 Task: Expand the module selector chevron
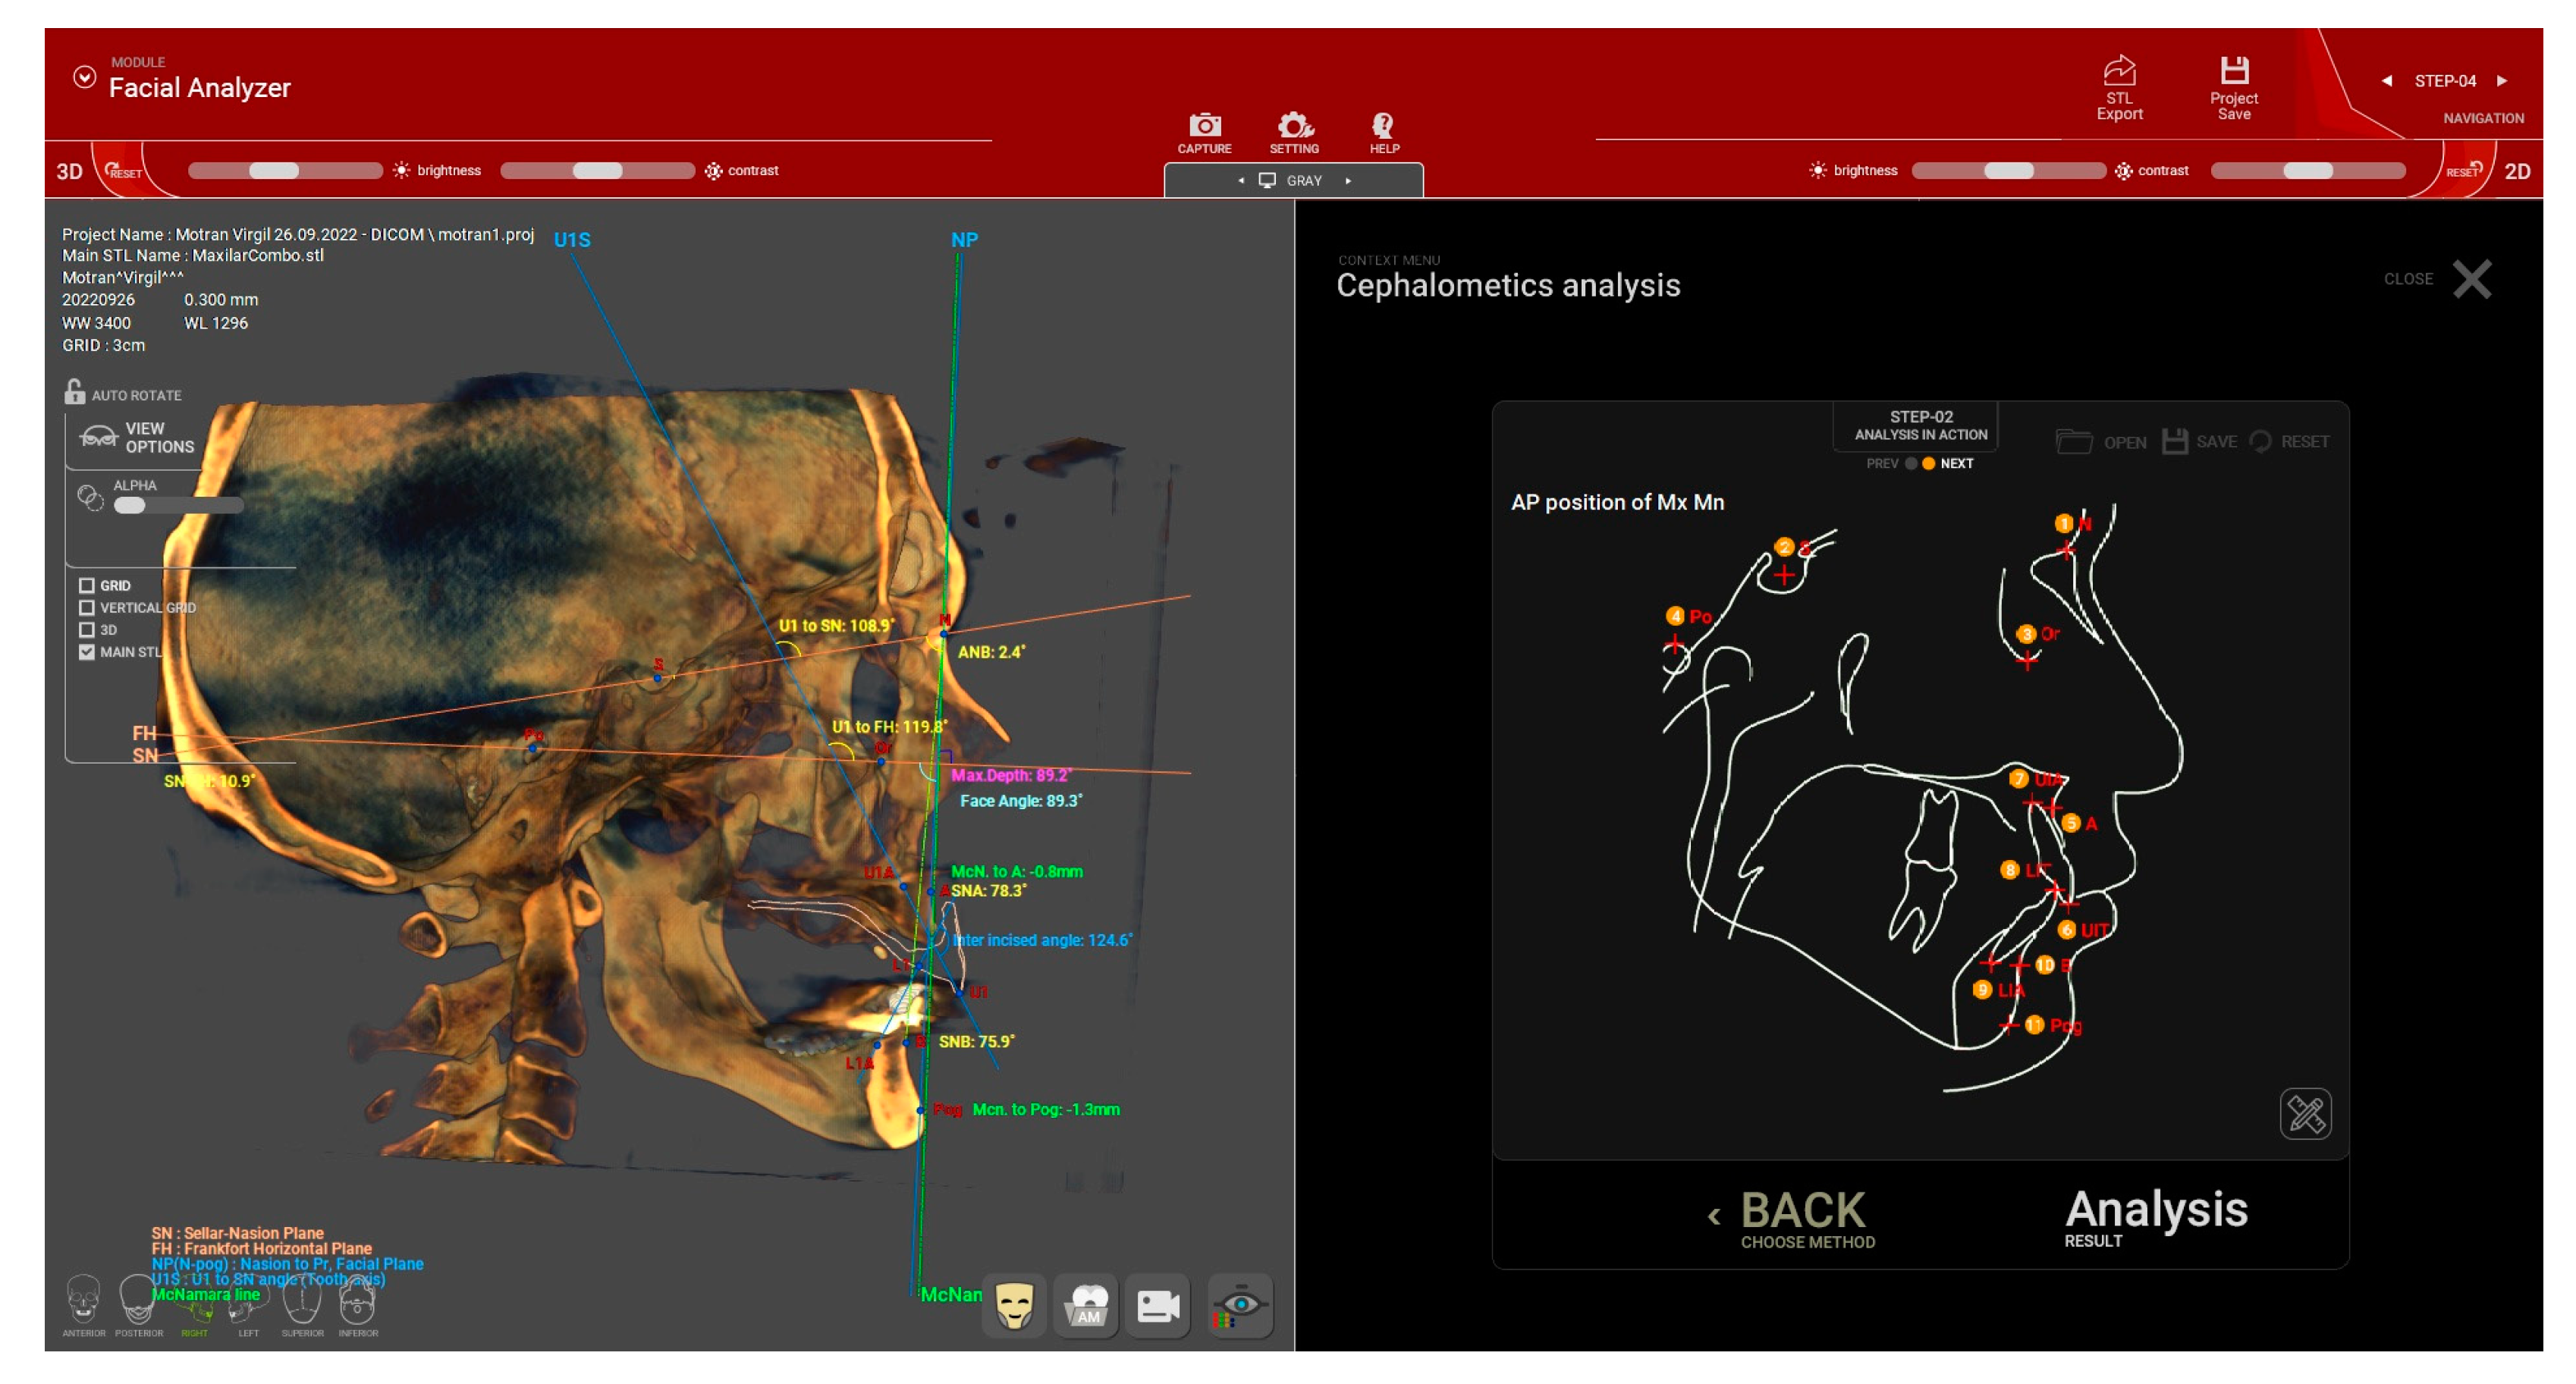(85, 77)
